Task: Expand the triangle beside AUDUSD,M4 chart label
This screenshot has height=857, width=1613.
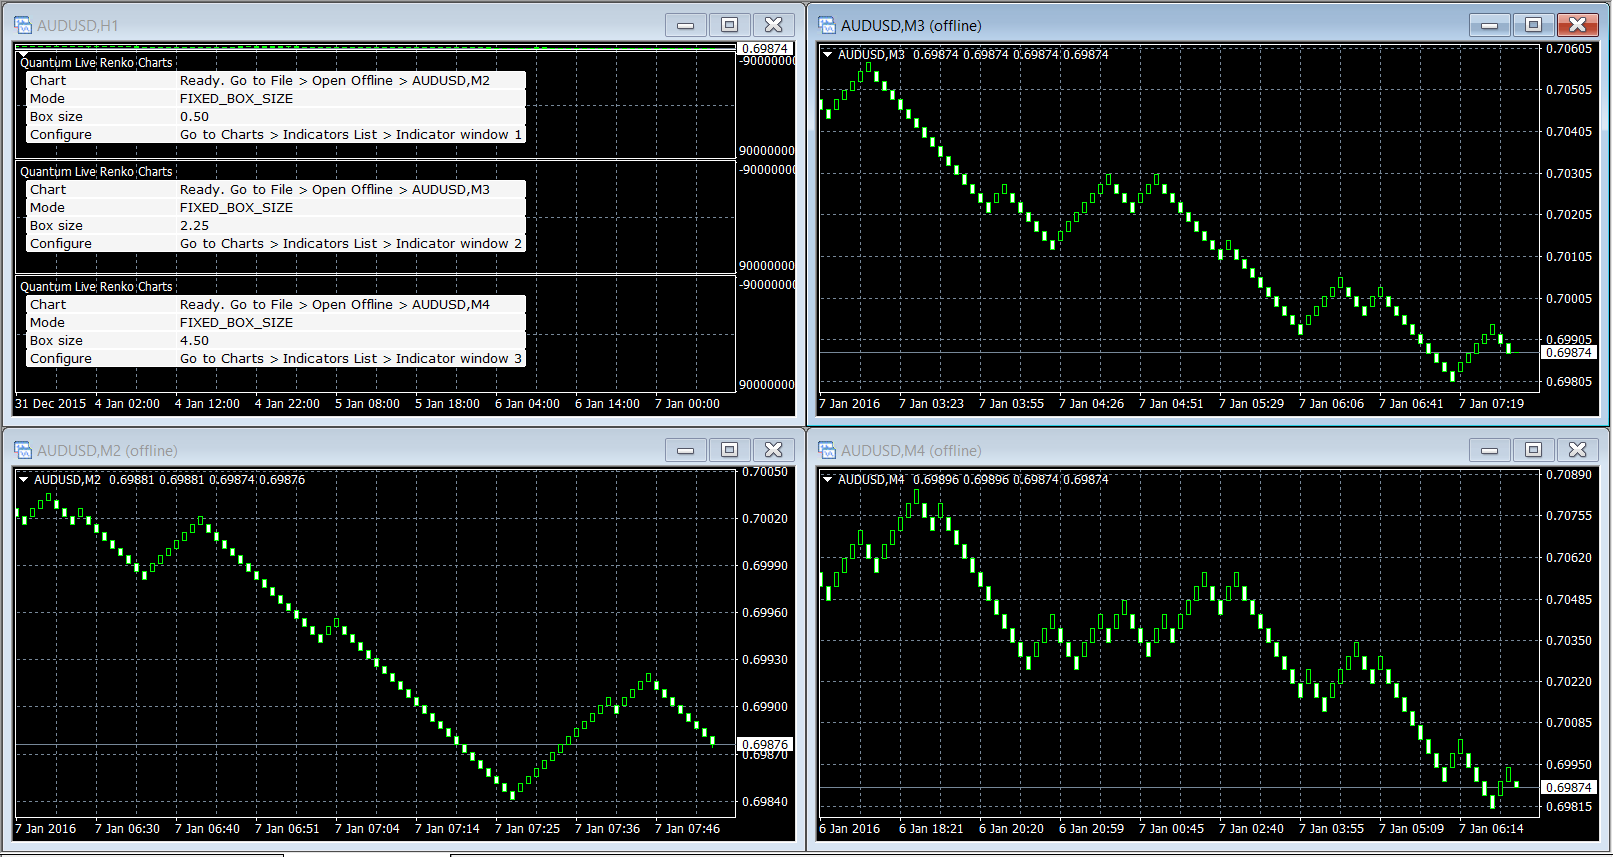Action: 828,480
